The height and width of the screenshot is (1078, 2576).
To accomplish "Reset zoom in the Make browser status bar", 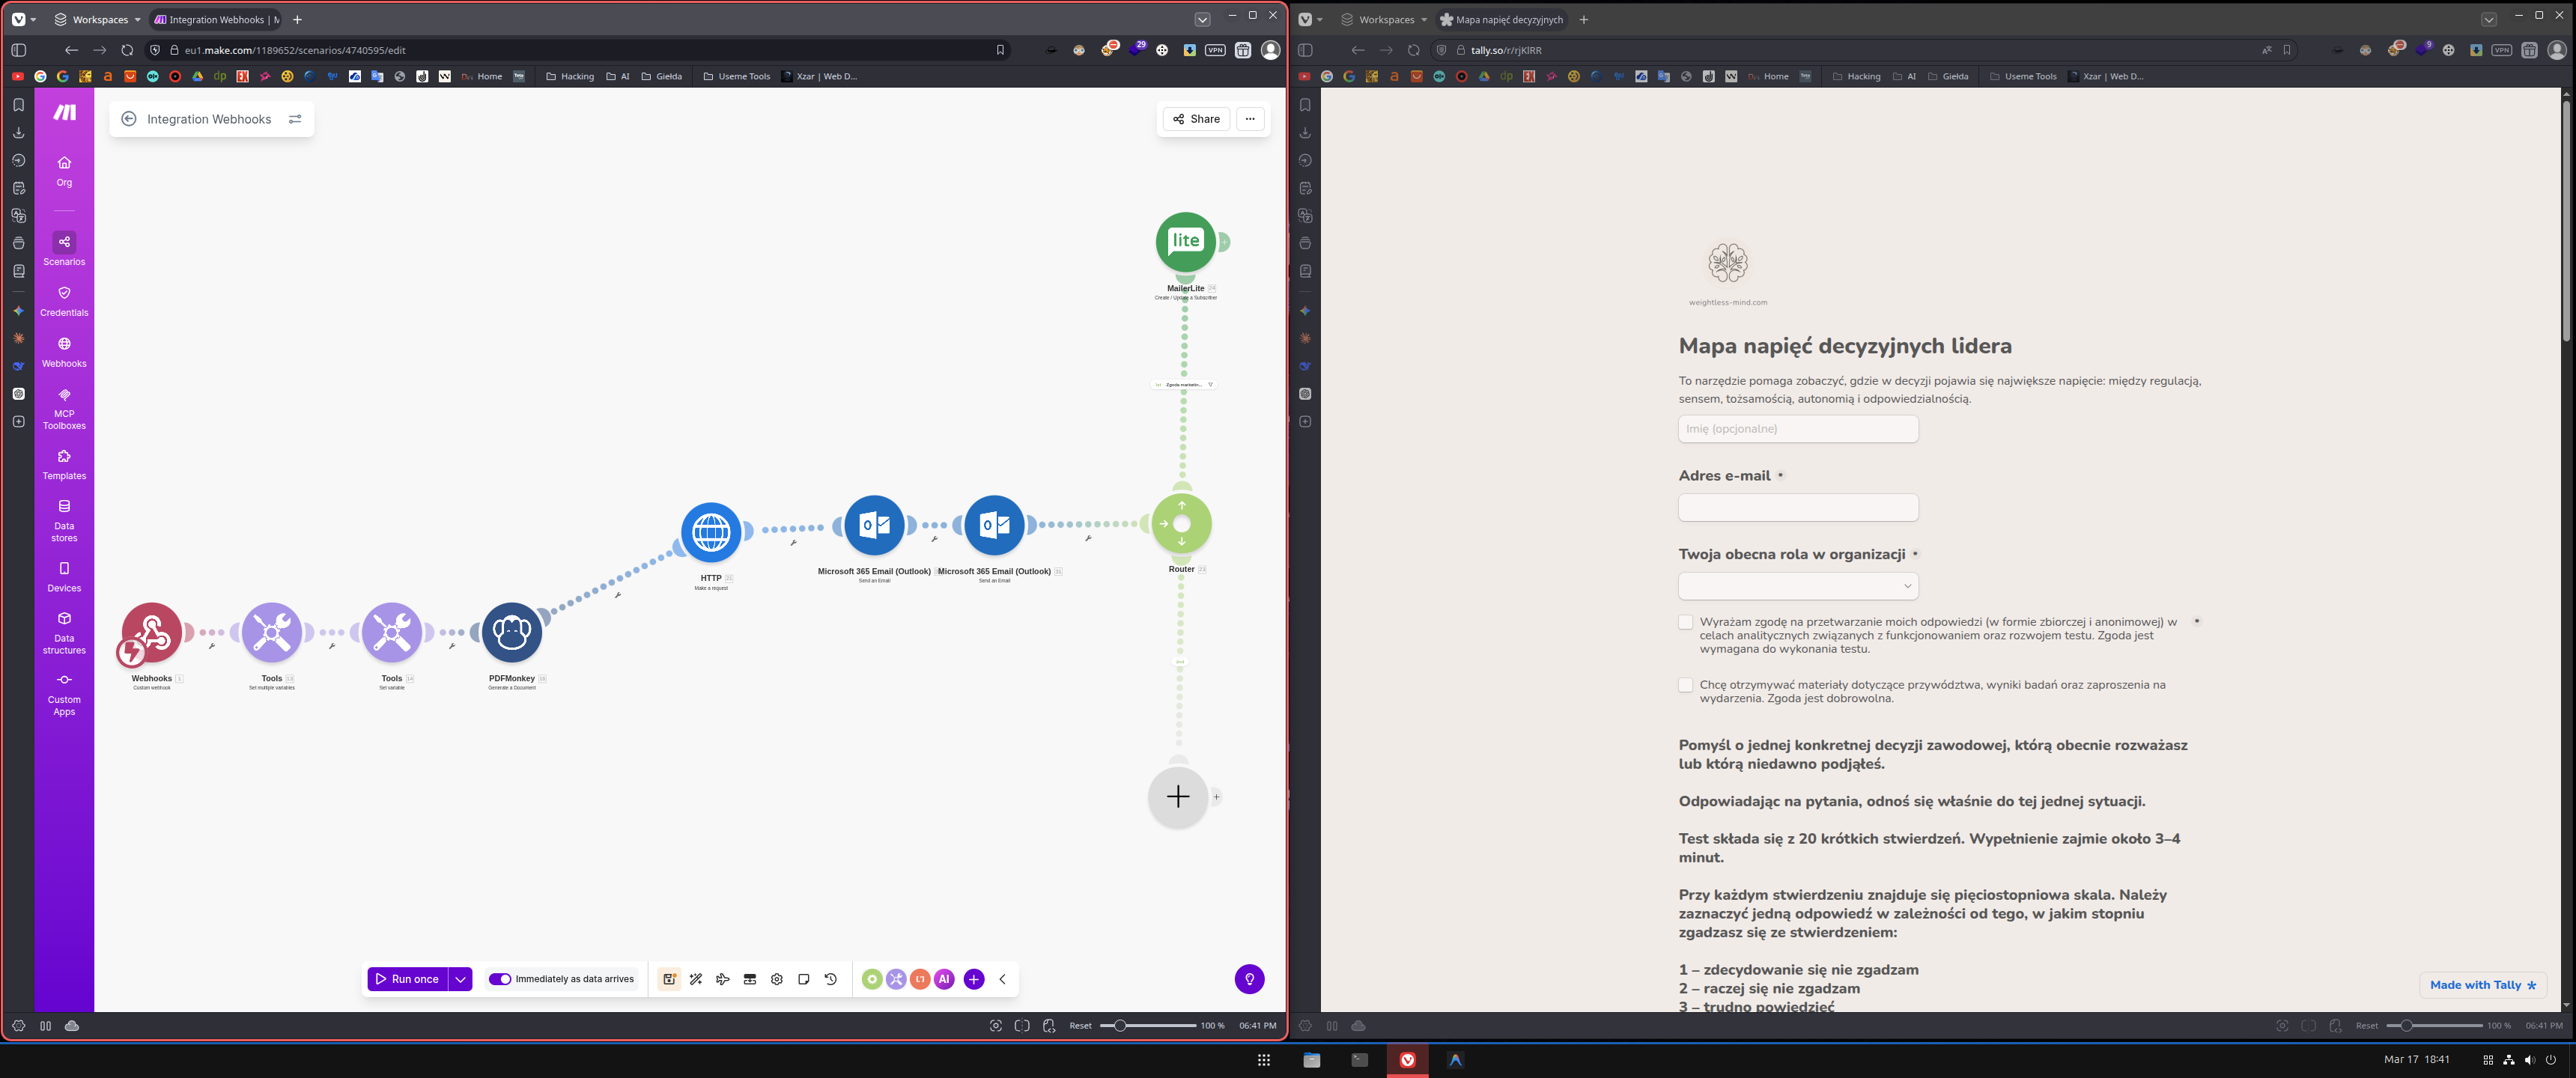I will tap(1080, 1026).
